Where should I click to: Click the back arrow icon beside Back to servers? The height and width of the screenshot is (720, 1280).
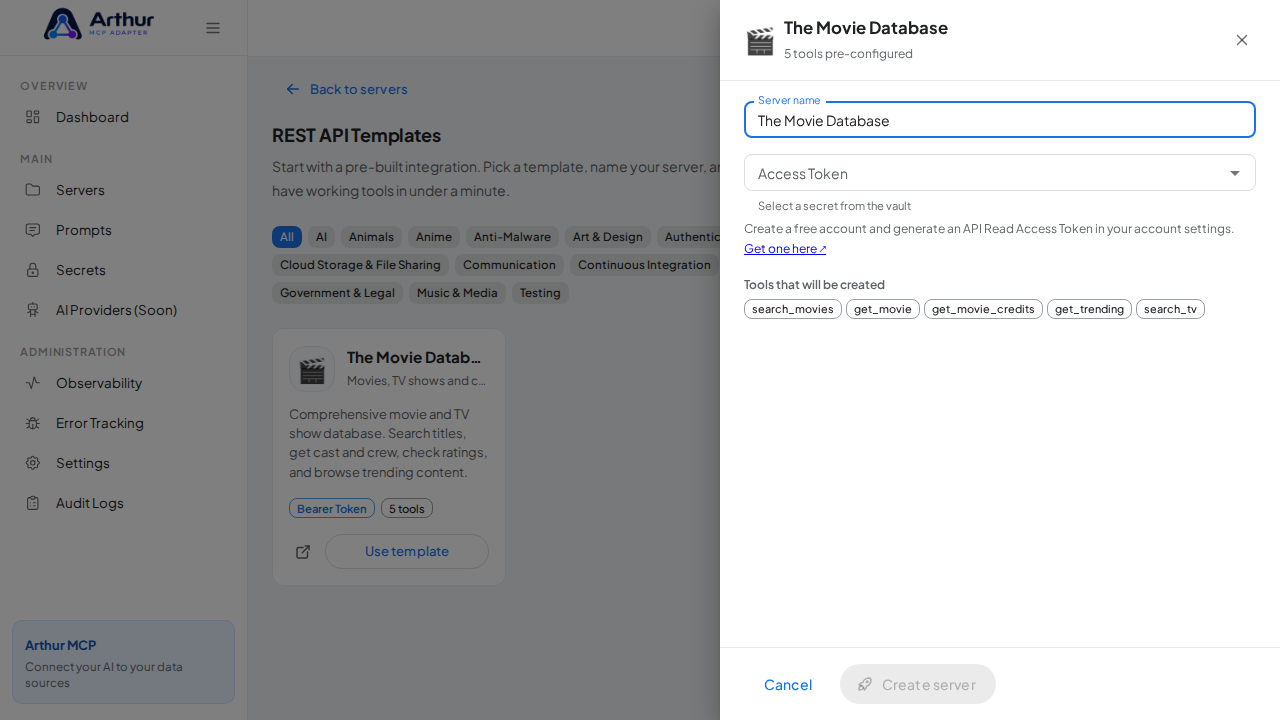[293, 89]
